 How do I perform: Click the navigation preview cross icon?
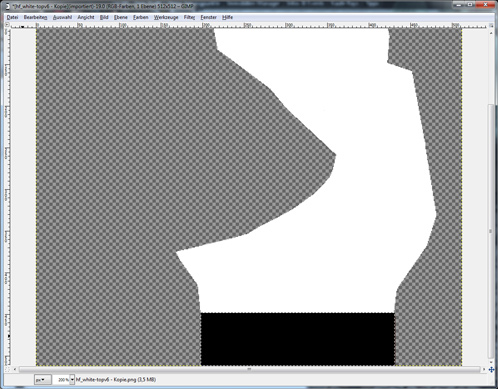[x=491, y=369]
